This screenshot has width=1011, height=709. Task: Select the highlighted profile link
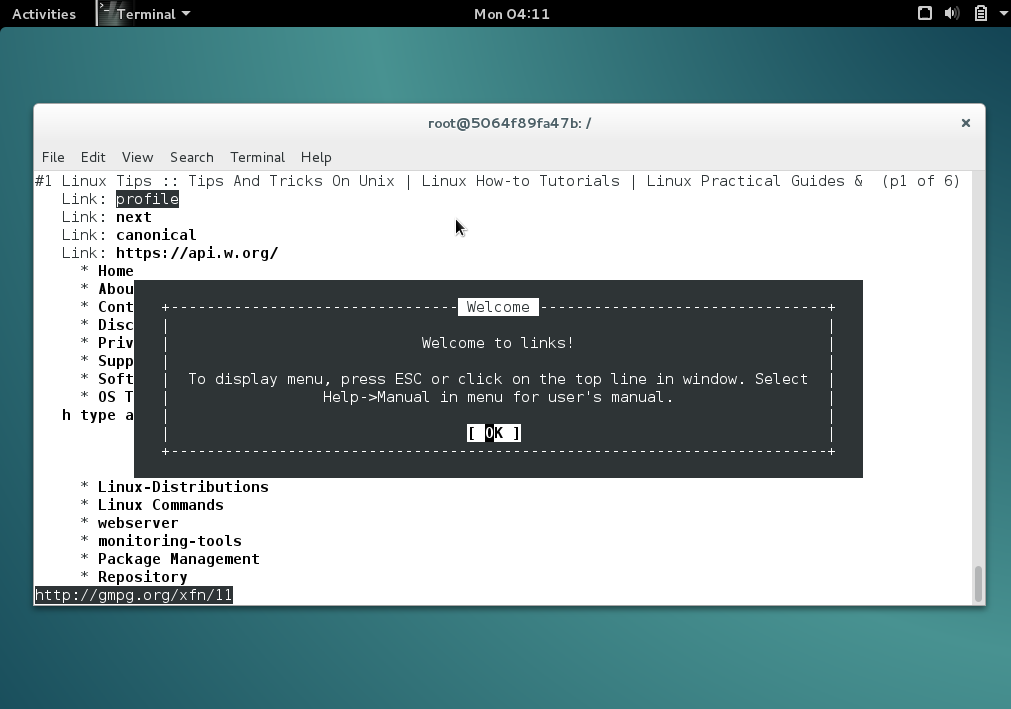tap(147, 198)
